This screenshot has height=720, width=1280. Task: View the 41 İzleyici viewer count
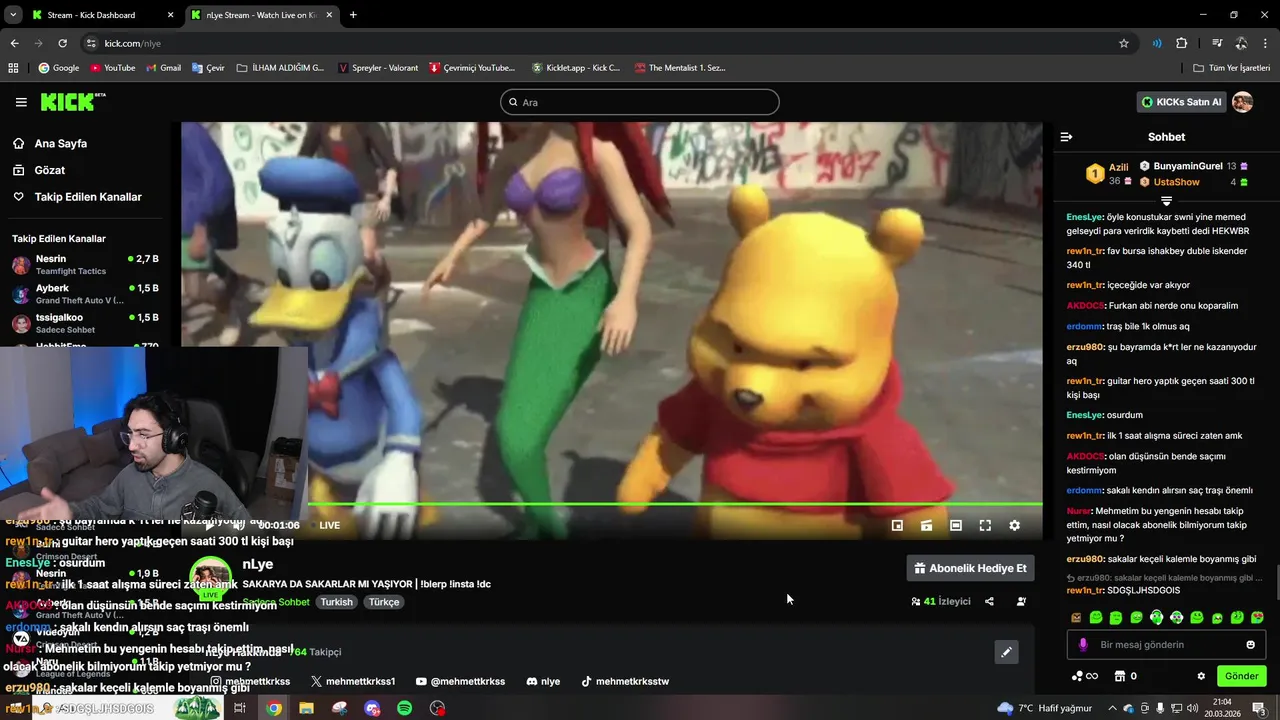coord(940,602)
